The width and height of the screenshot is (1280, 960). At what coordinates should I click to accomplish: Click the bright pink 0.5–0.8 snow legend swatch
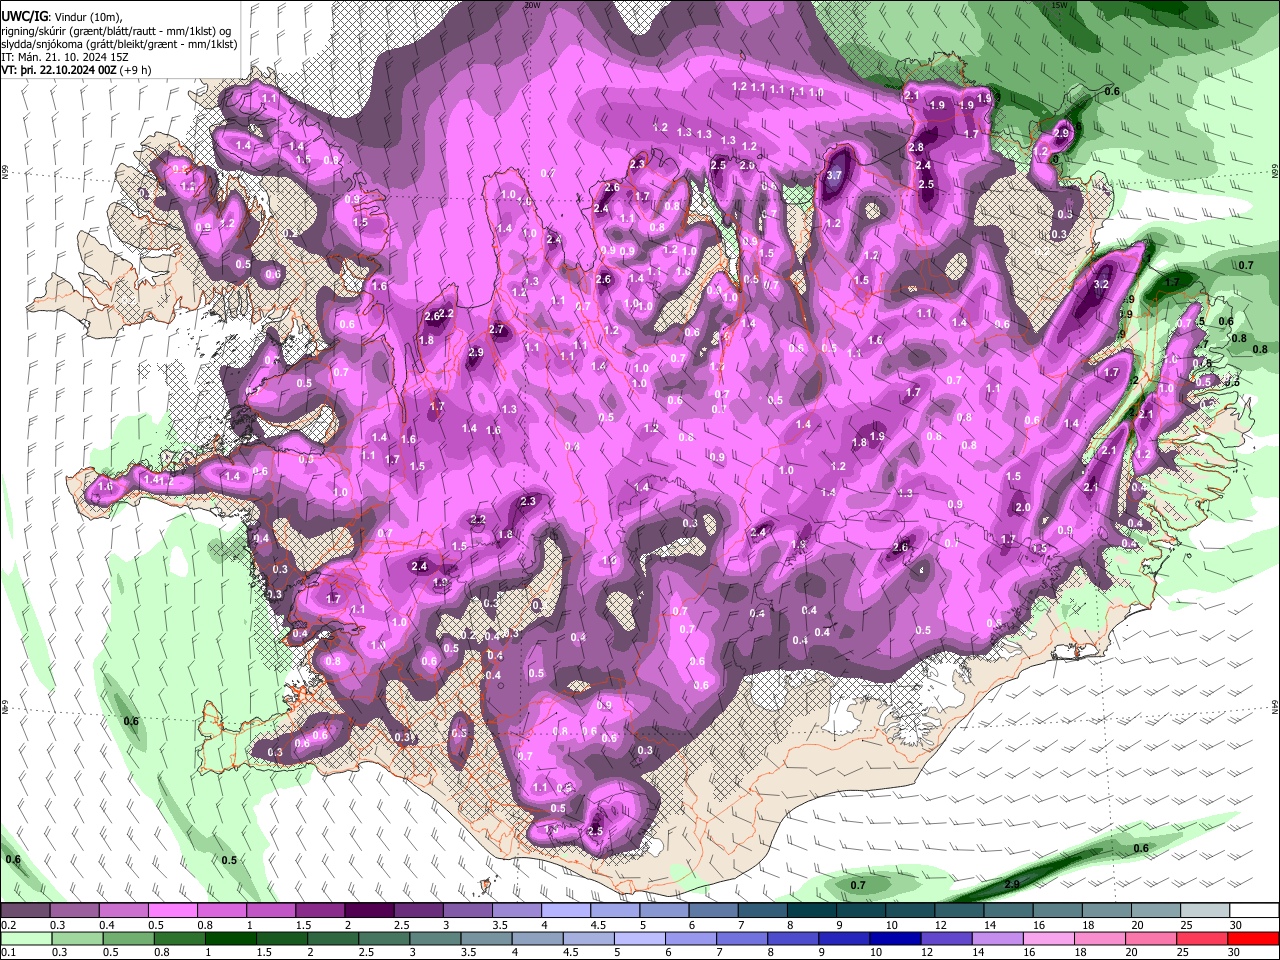click(172, 911)
